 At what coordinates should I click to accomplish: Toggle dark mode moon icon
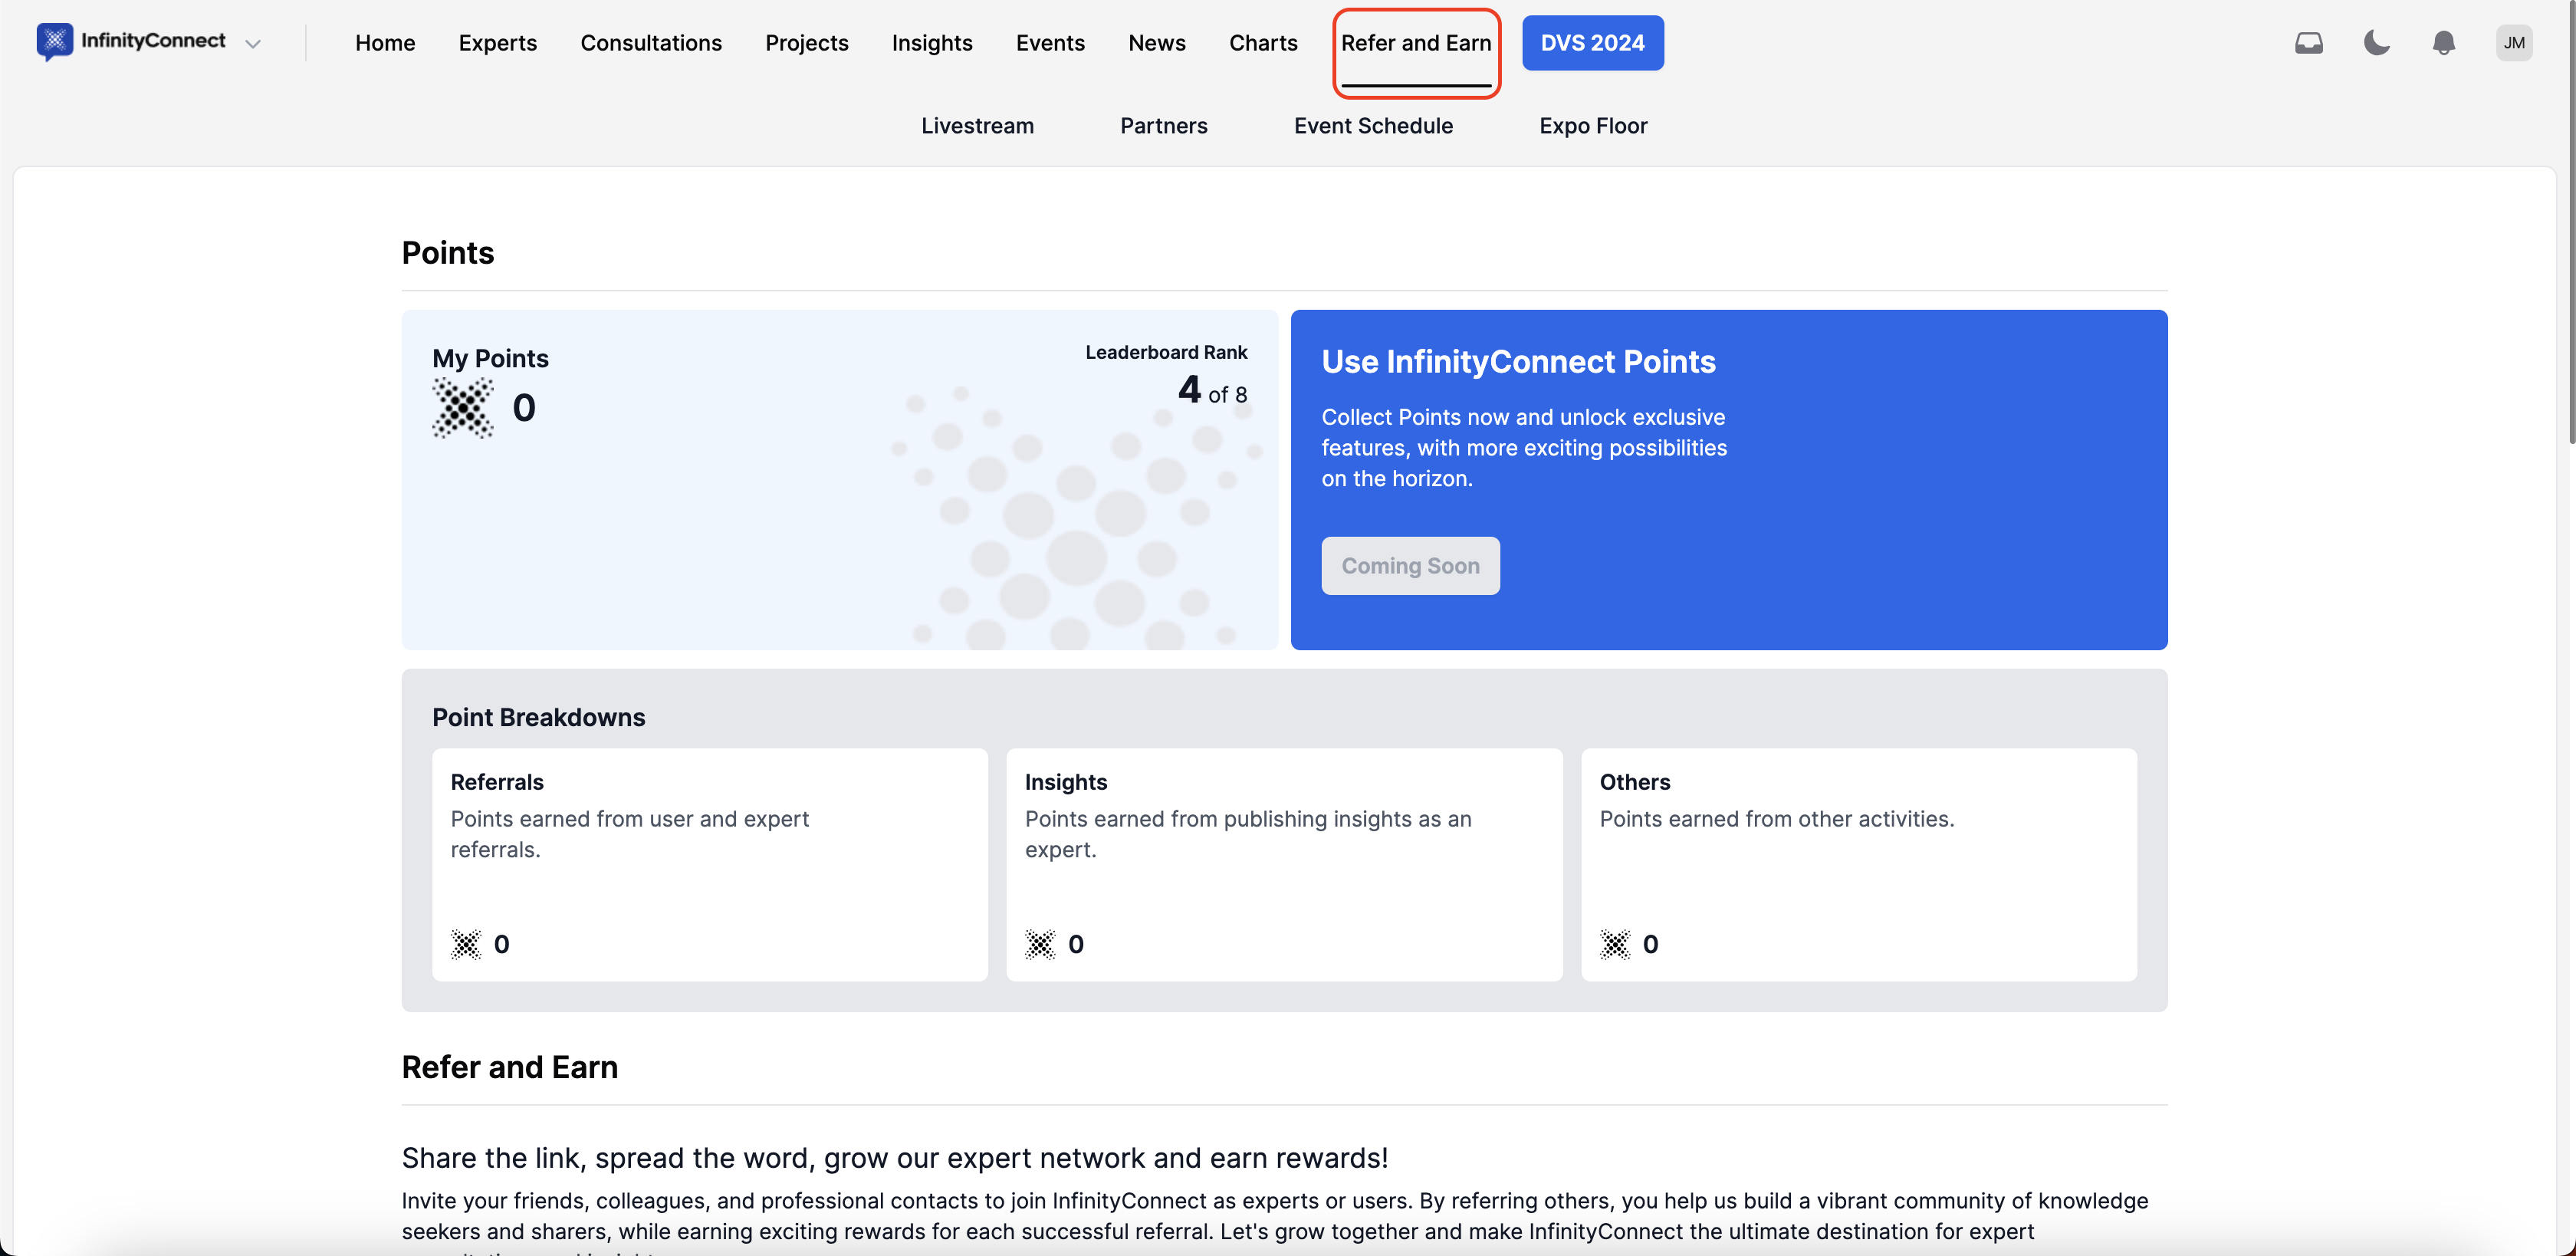click(2376, 43)
